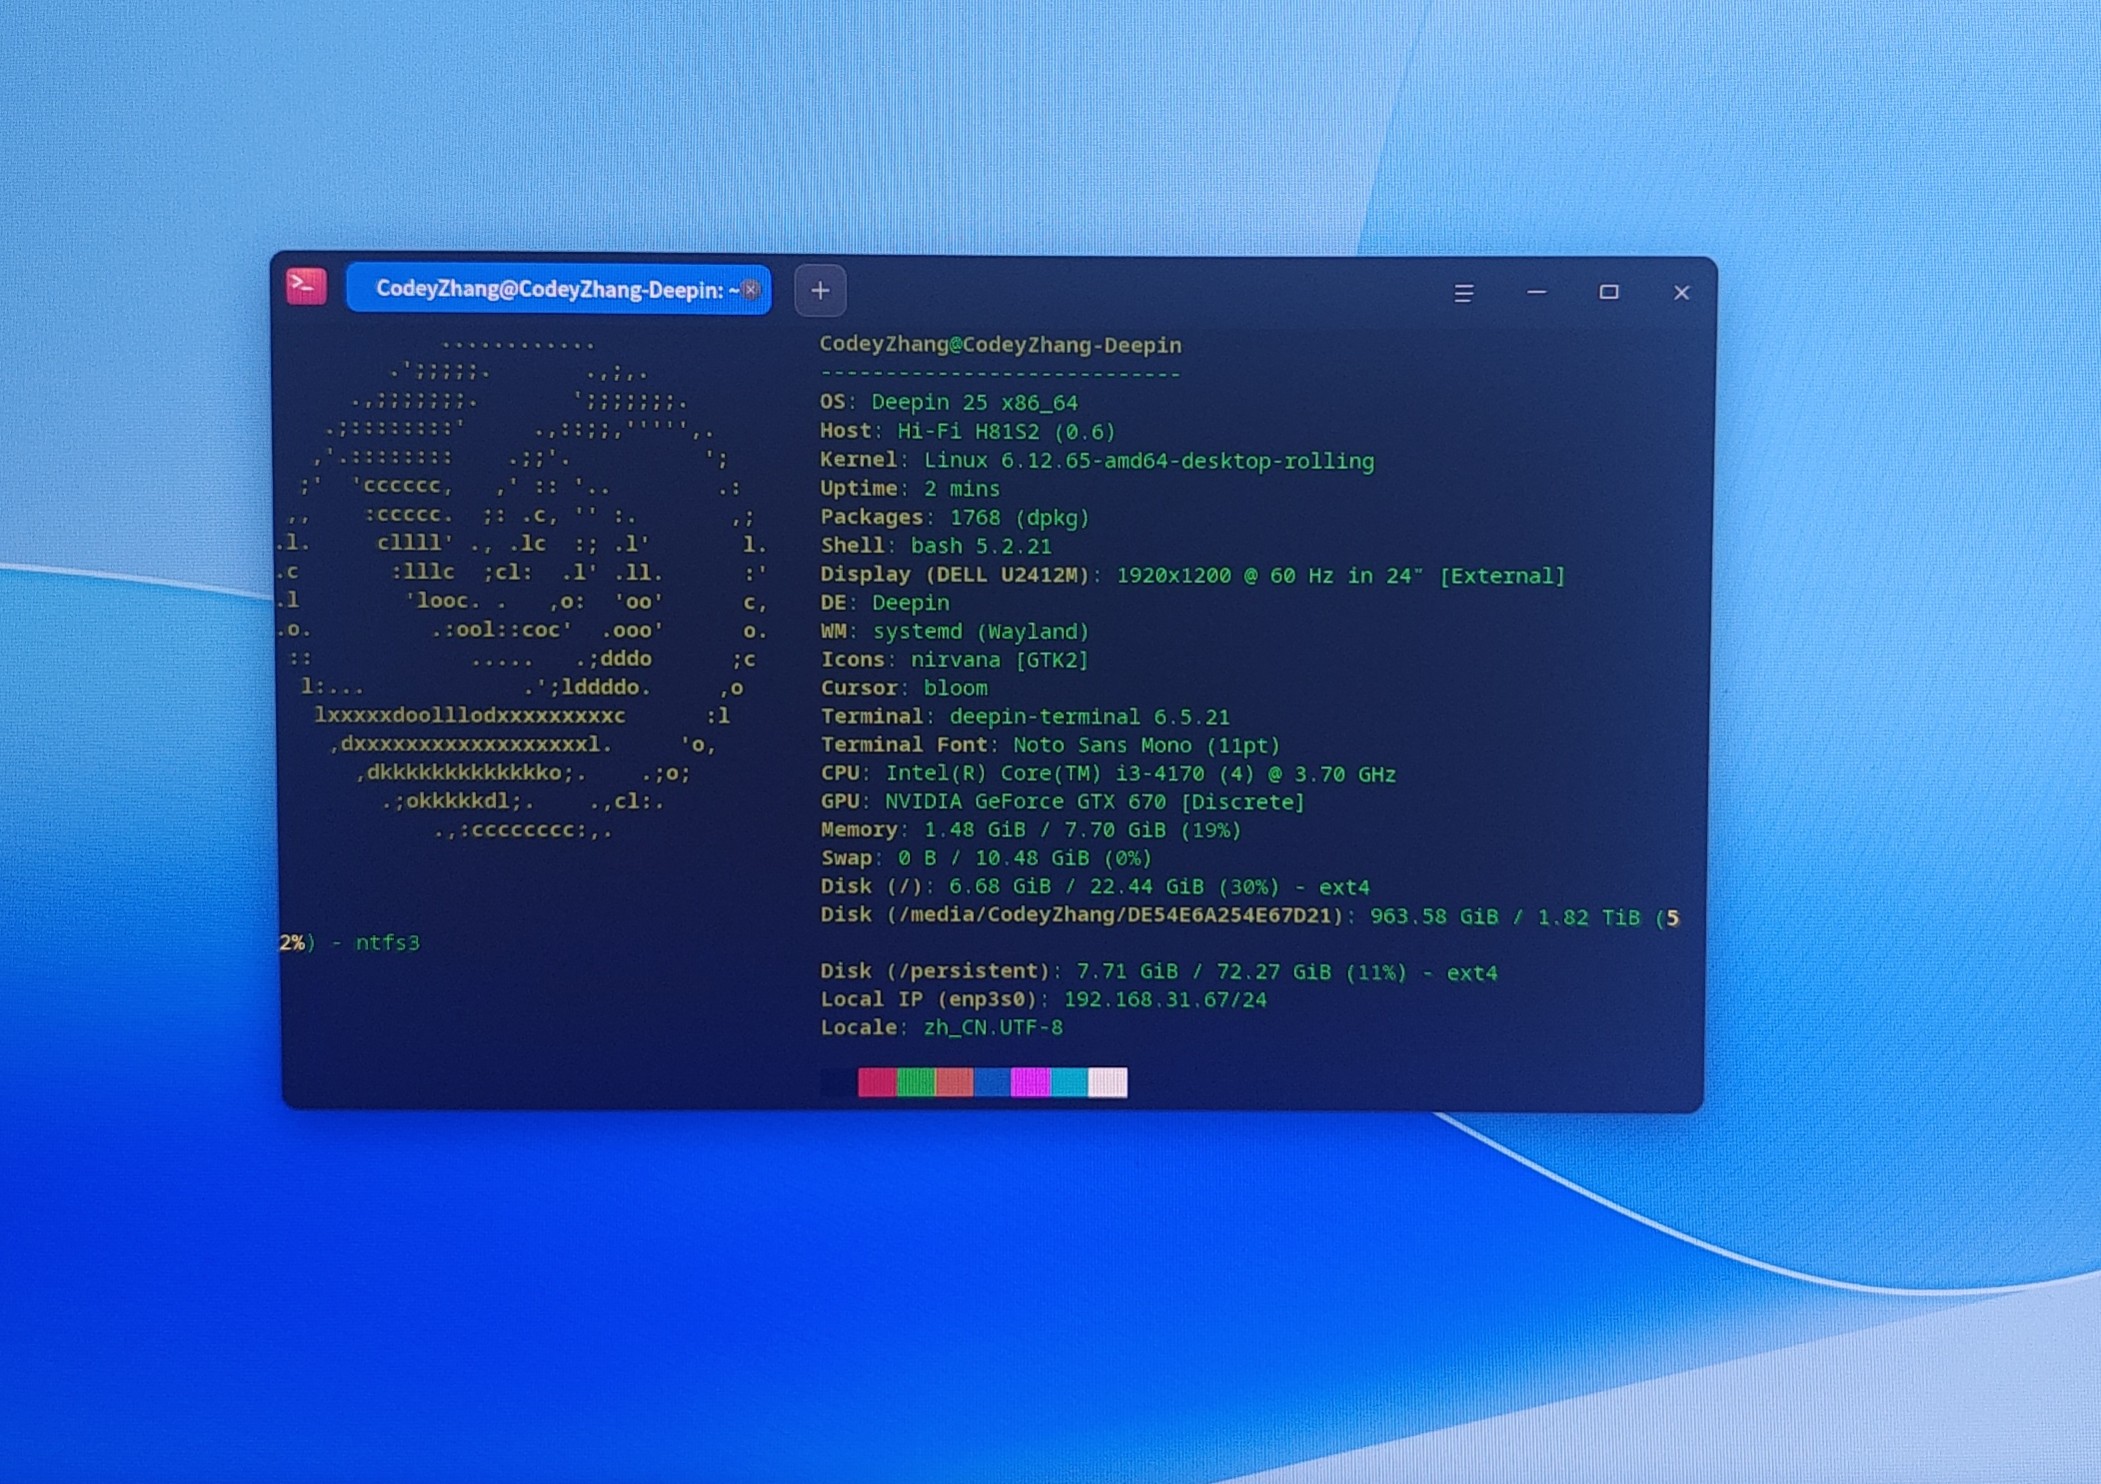Click the Local IP address text

[1164, 1000]
